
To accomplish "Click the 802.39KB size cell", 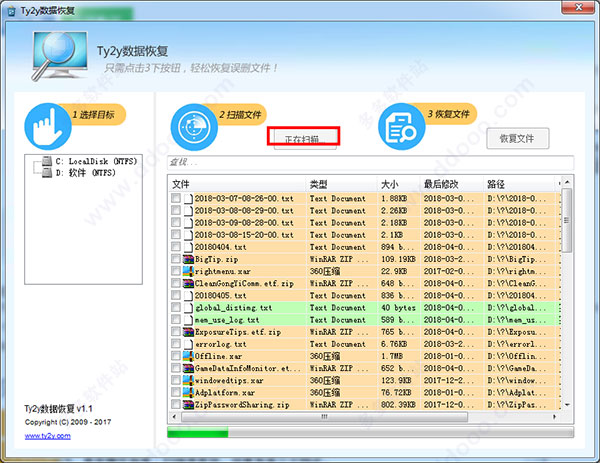I will tap(398, 405).
